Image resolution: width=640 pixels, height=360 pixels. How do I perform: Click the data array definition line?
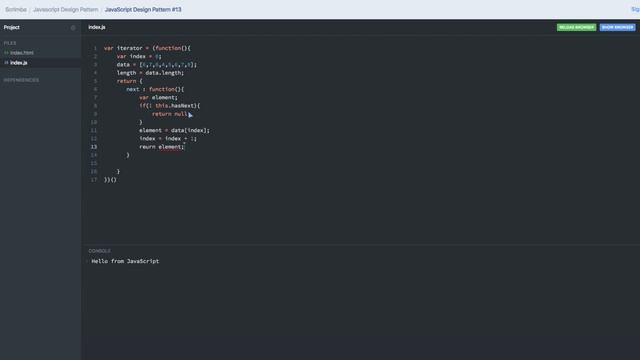point(157,64)
